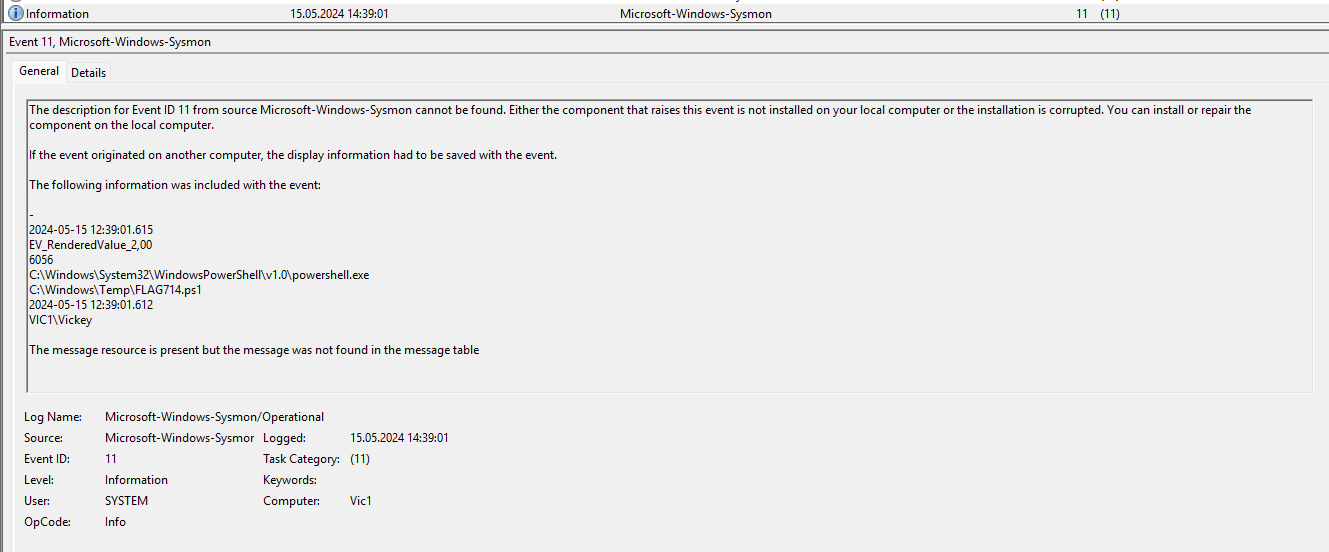Click the FLAG714.ps1 file path line
Viewport: 1329px width, 552px height.
click(115, 290)
